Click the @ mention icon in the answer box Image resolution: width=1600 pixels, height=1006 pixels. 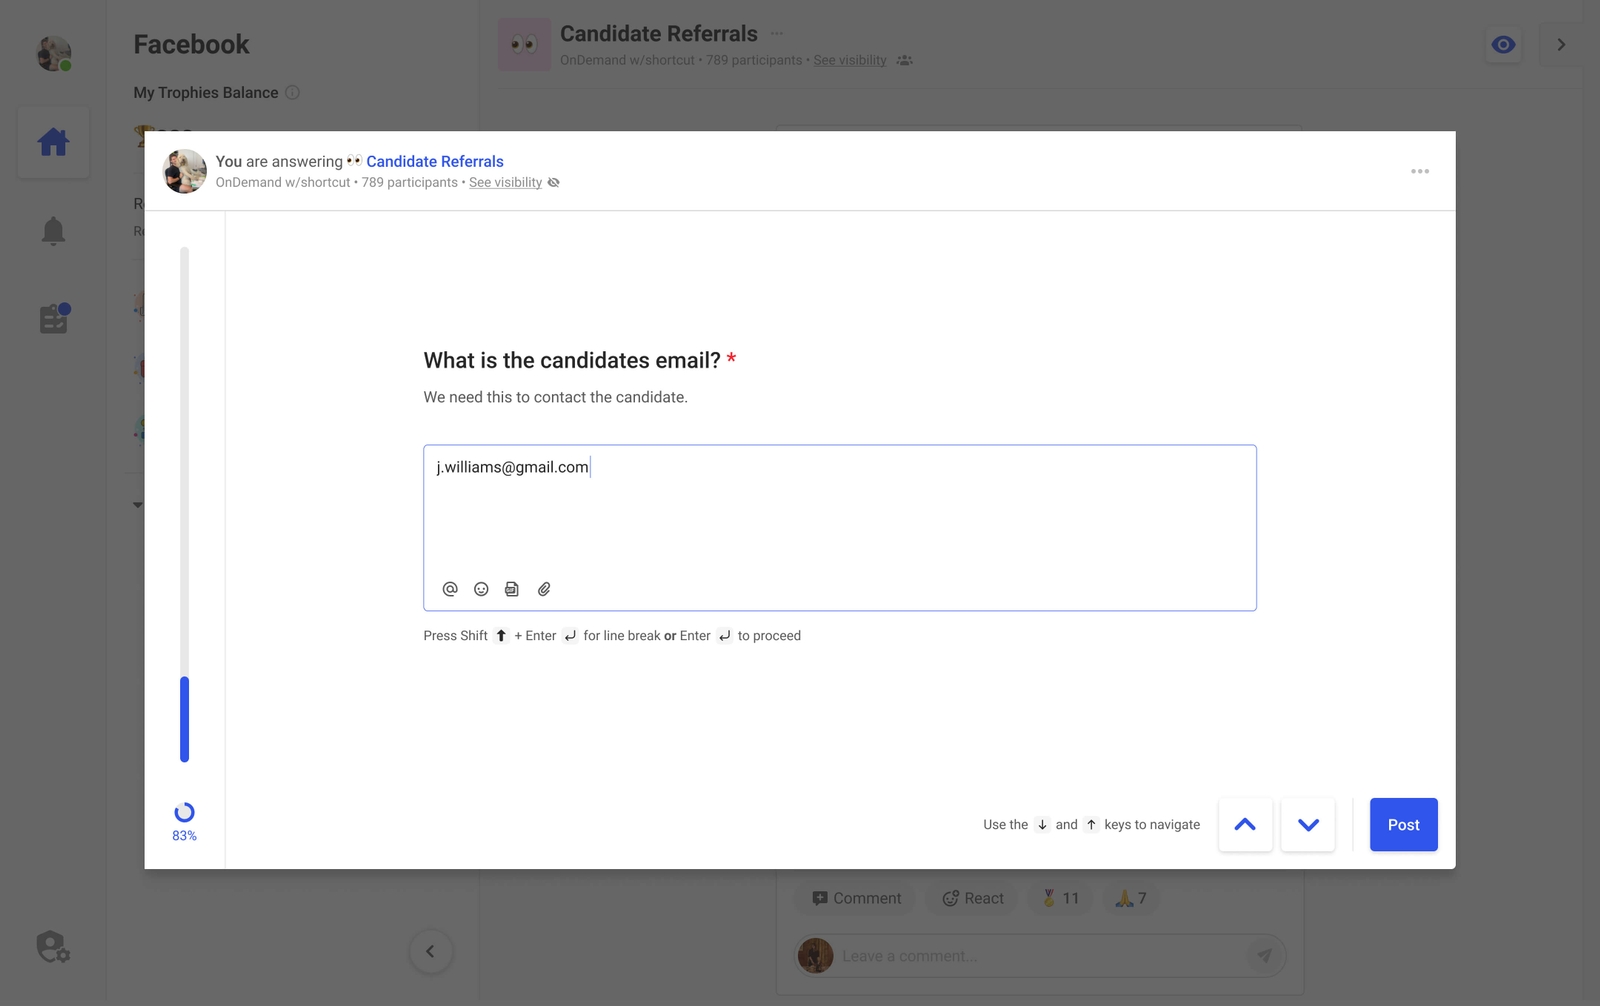coord(449,589)
